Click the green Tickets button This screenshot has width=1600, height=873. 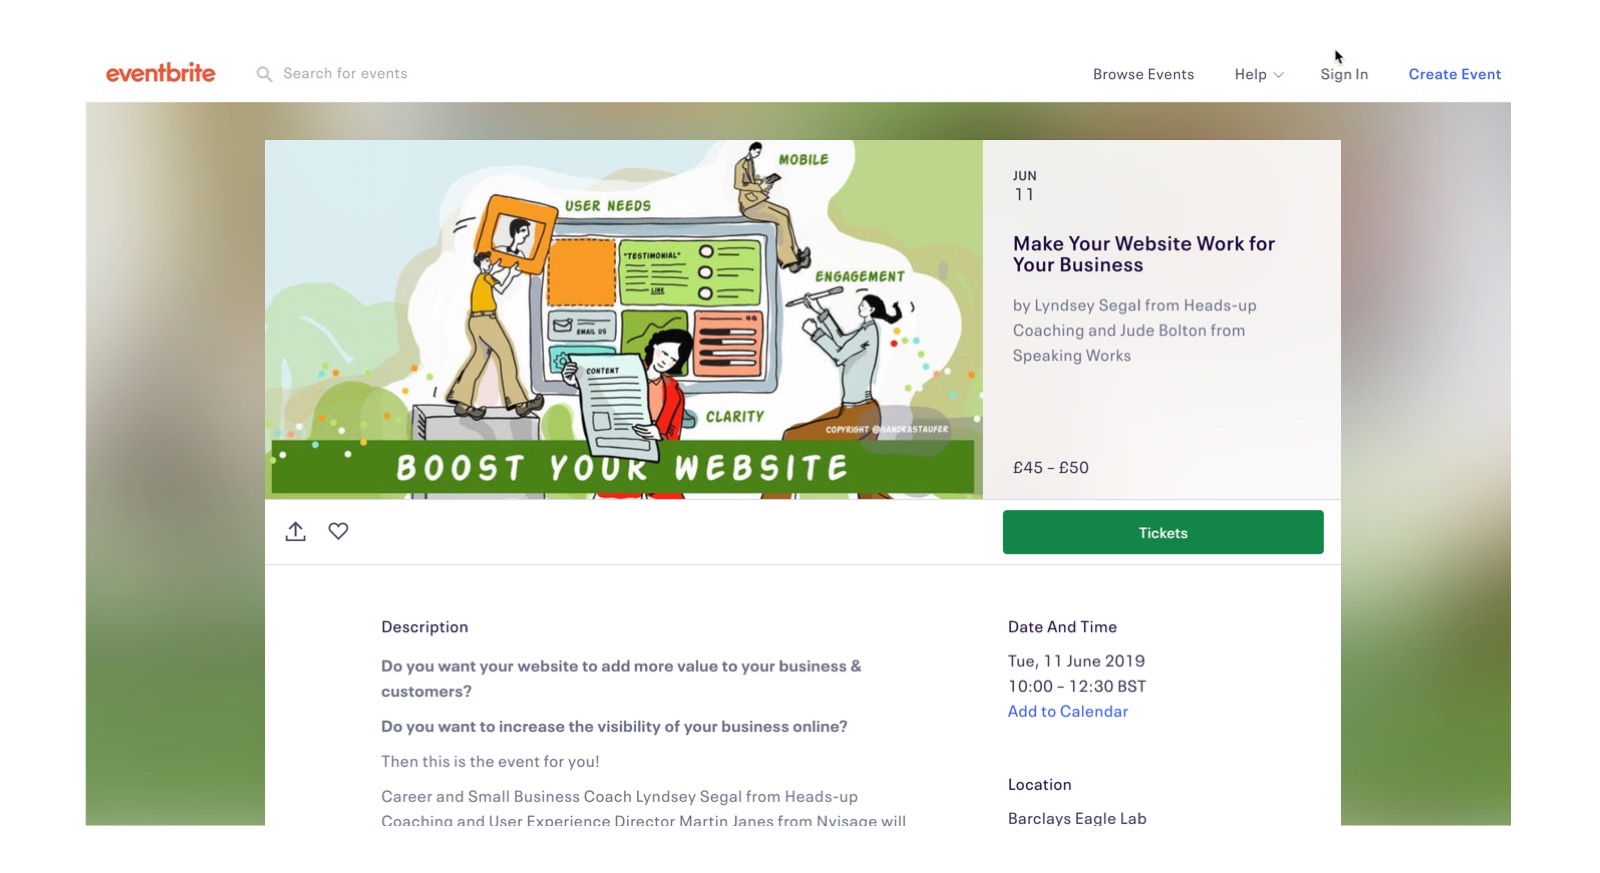click(1163, 532)
